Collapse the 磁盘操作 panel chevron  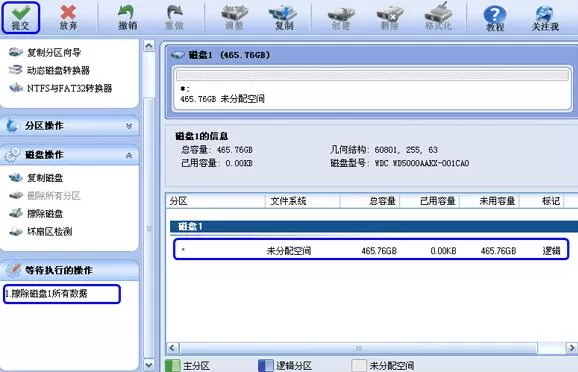pos(129,156)
